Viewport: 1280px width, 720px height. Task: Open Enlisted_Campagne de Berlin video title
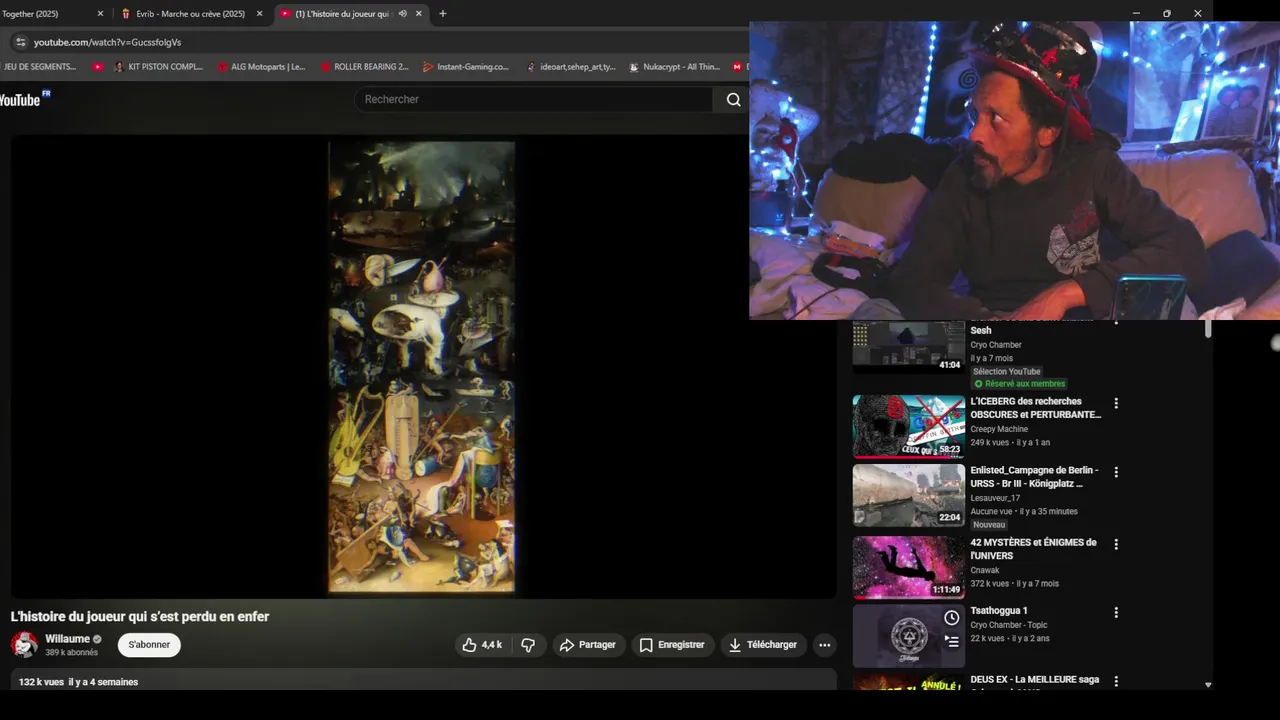(1034, 477)
